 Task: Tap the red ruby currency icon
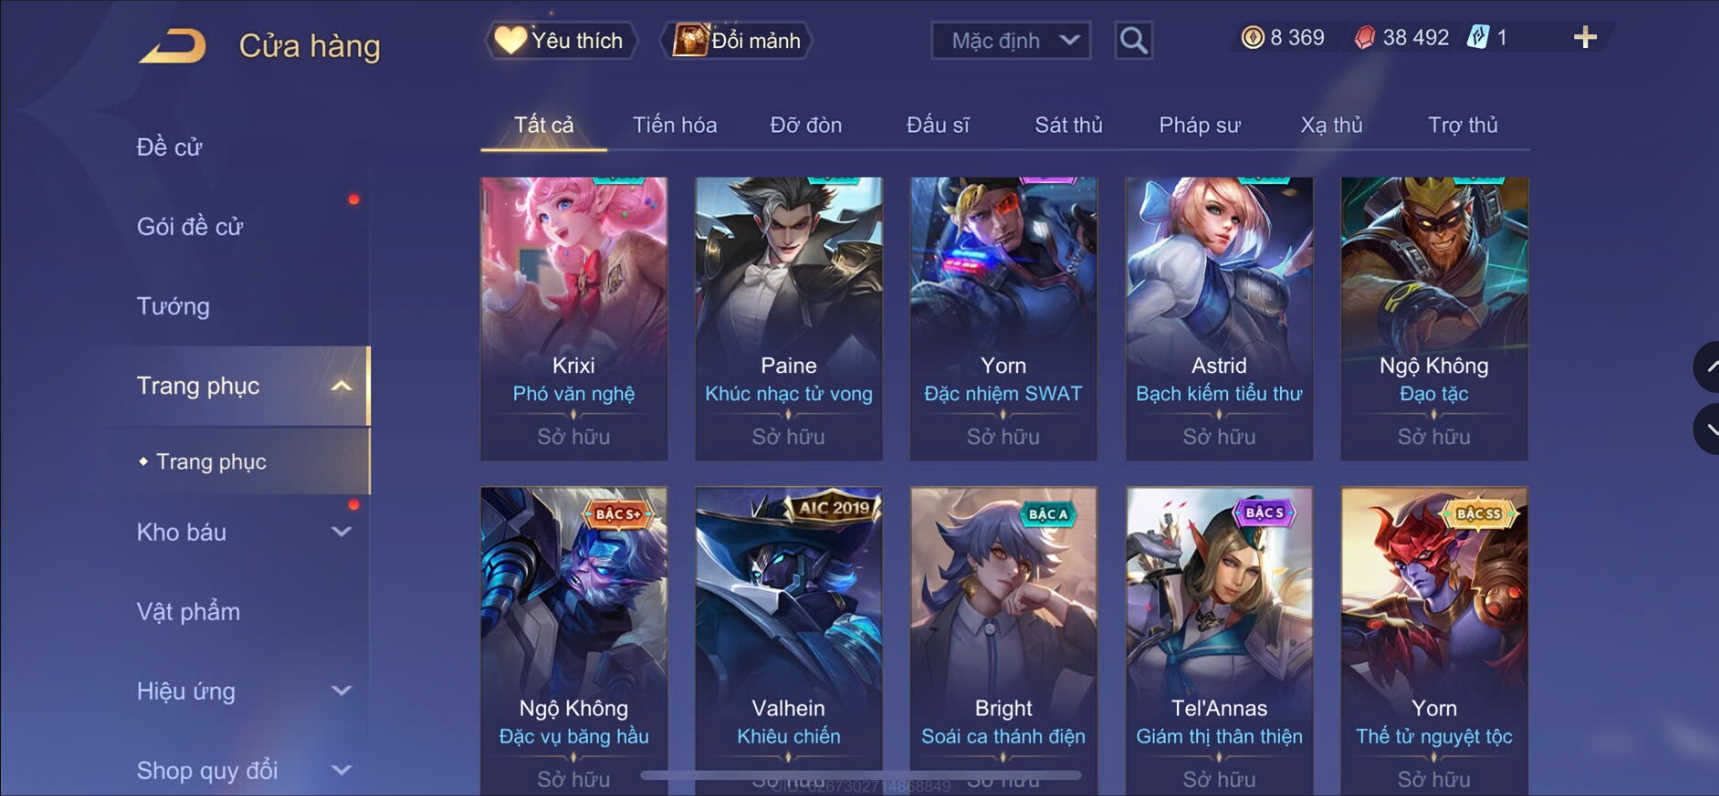(1364, 38)
